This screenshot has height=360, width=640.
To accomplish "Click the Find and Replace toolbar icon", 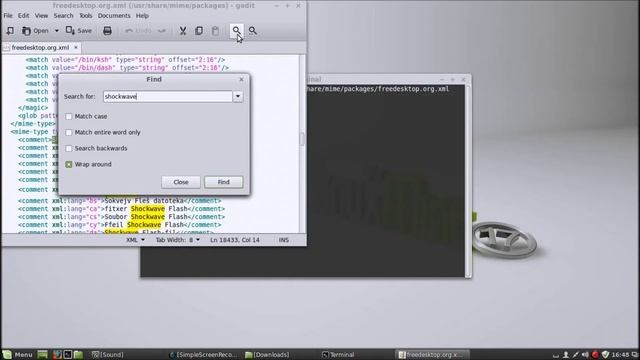I will 253,31.
